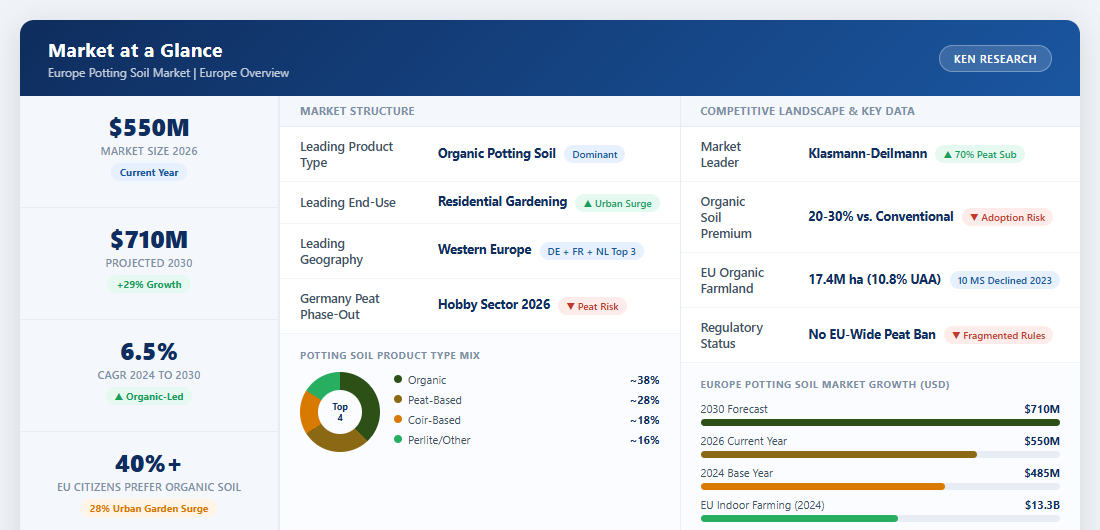Click EUROPE POTTING SOIL MARKET GROWTH title
The image size is (1100, 530).
point(824,385)
